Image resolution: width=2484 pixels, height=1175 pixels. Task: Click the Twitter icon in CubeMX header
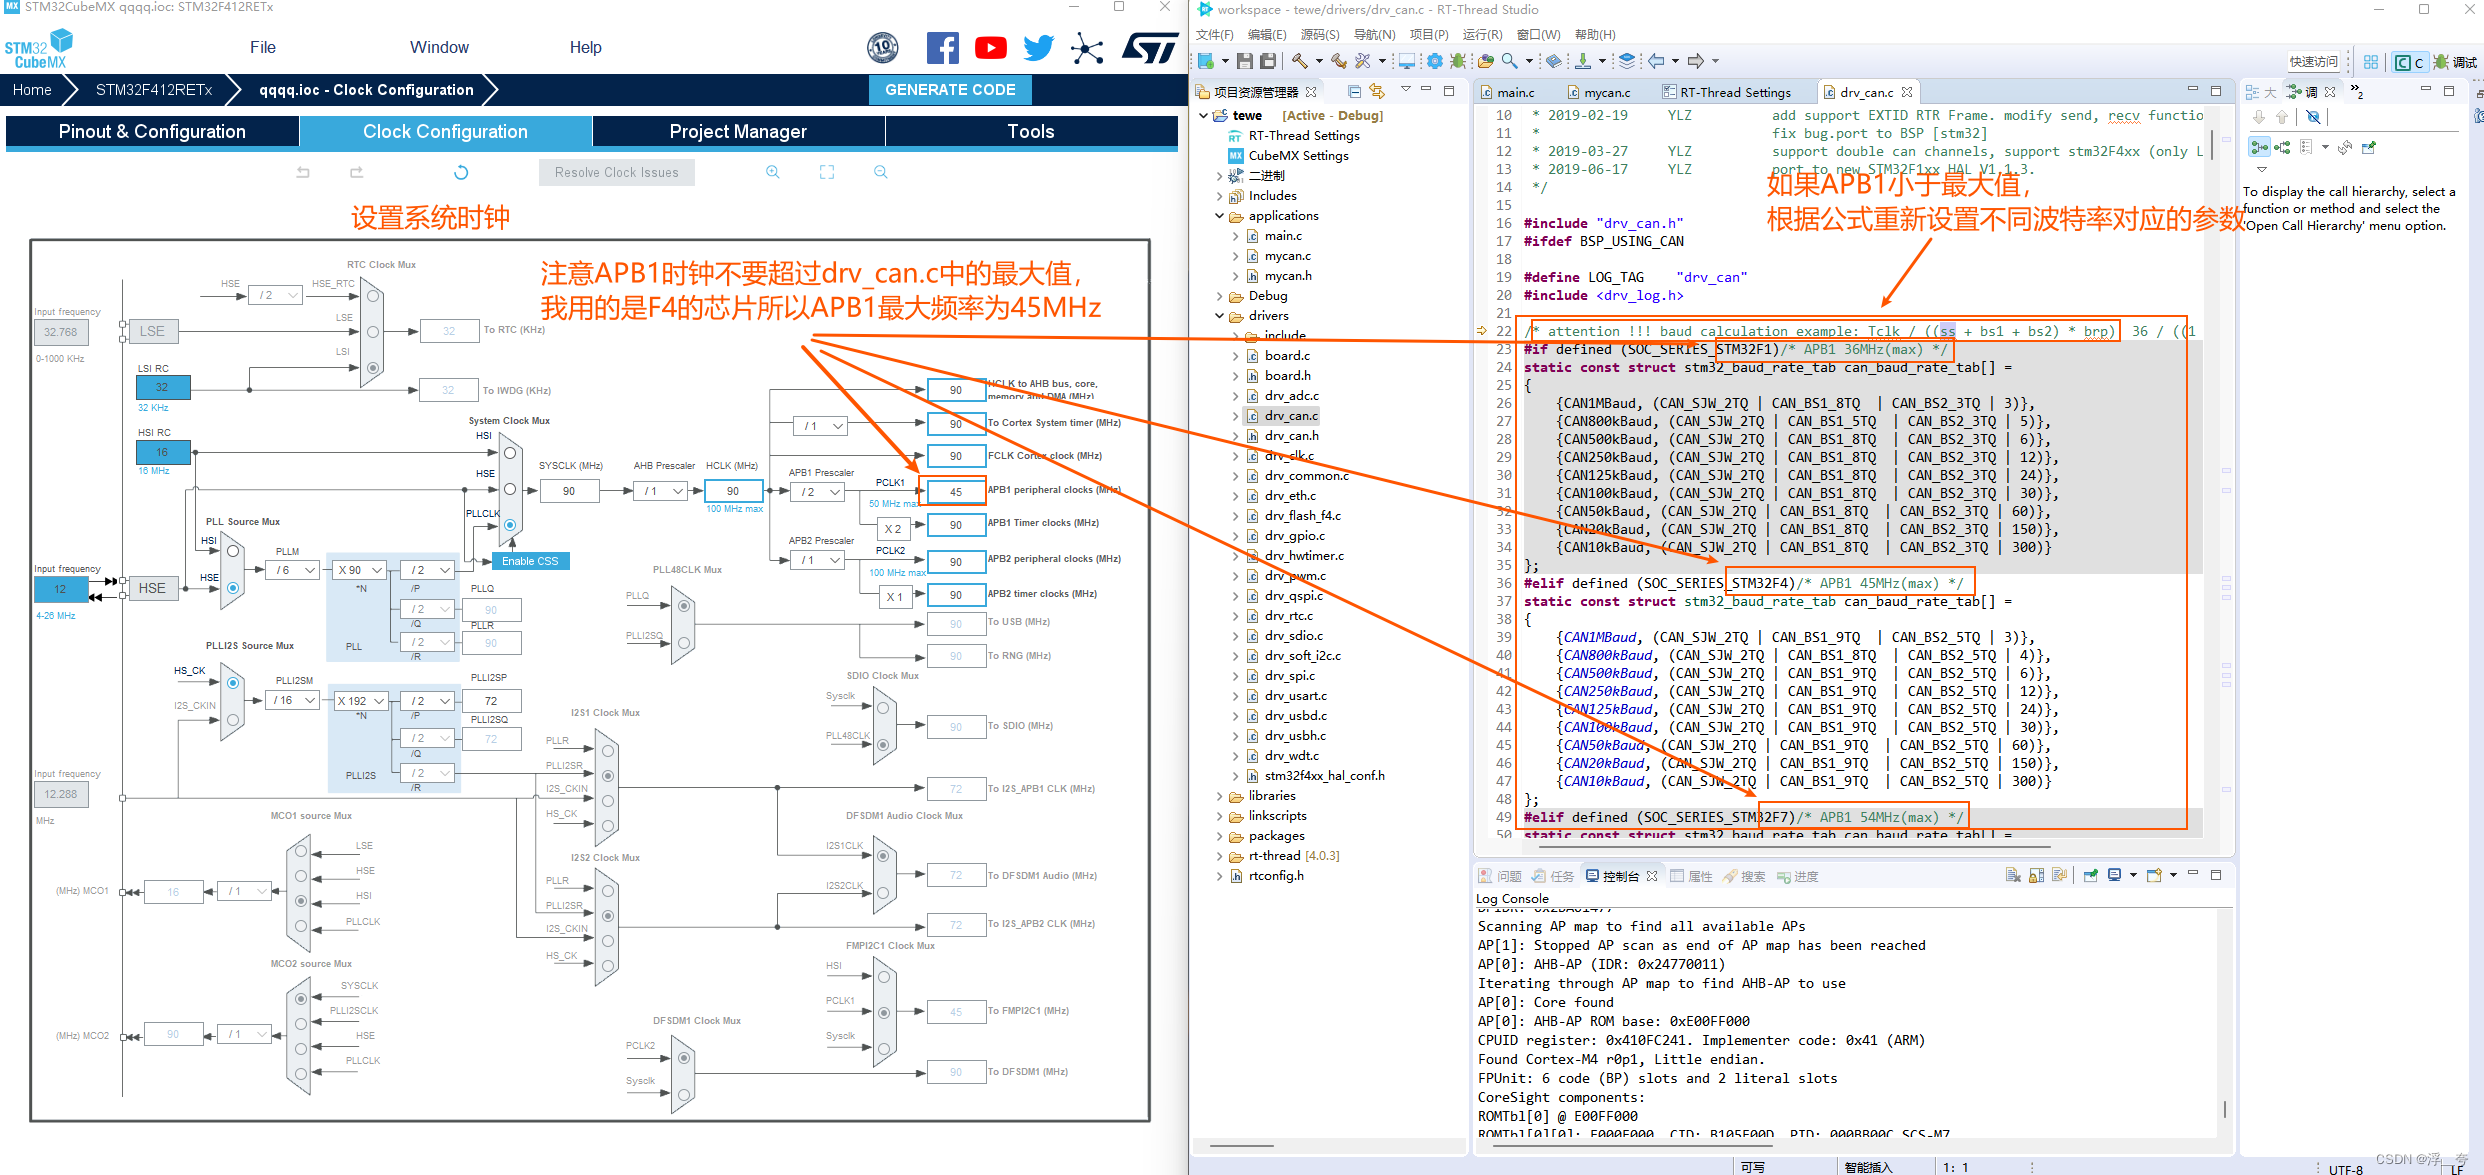point(1038,47)
